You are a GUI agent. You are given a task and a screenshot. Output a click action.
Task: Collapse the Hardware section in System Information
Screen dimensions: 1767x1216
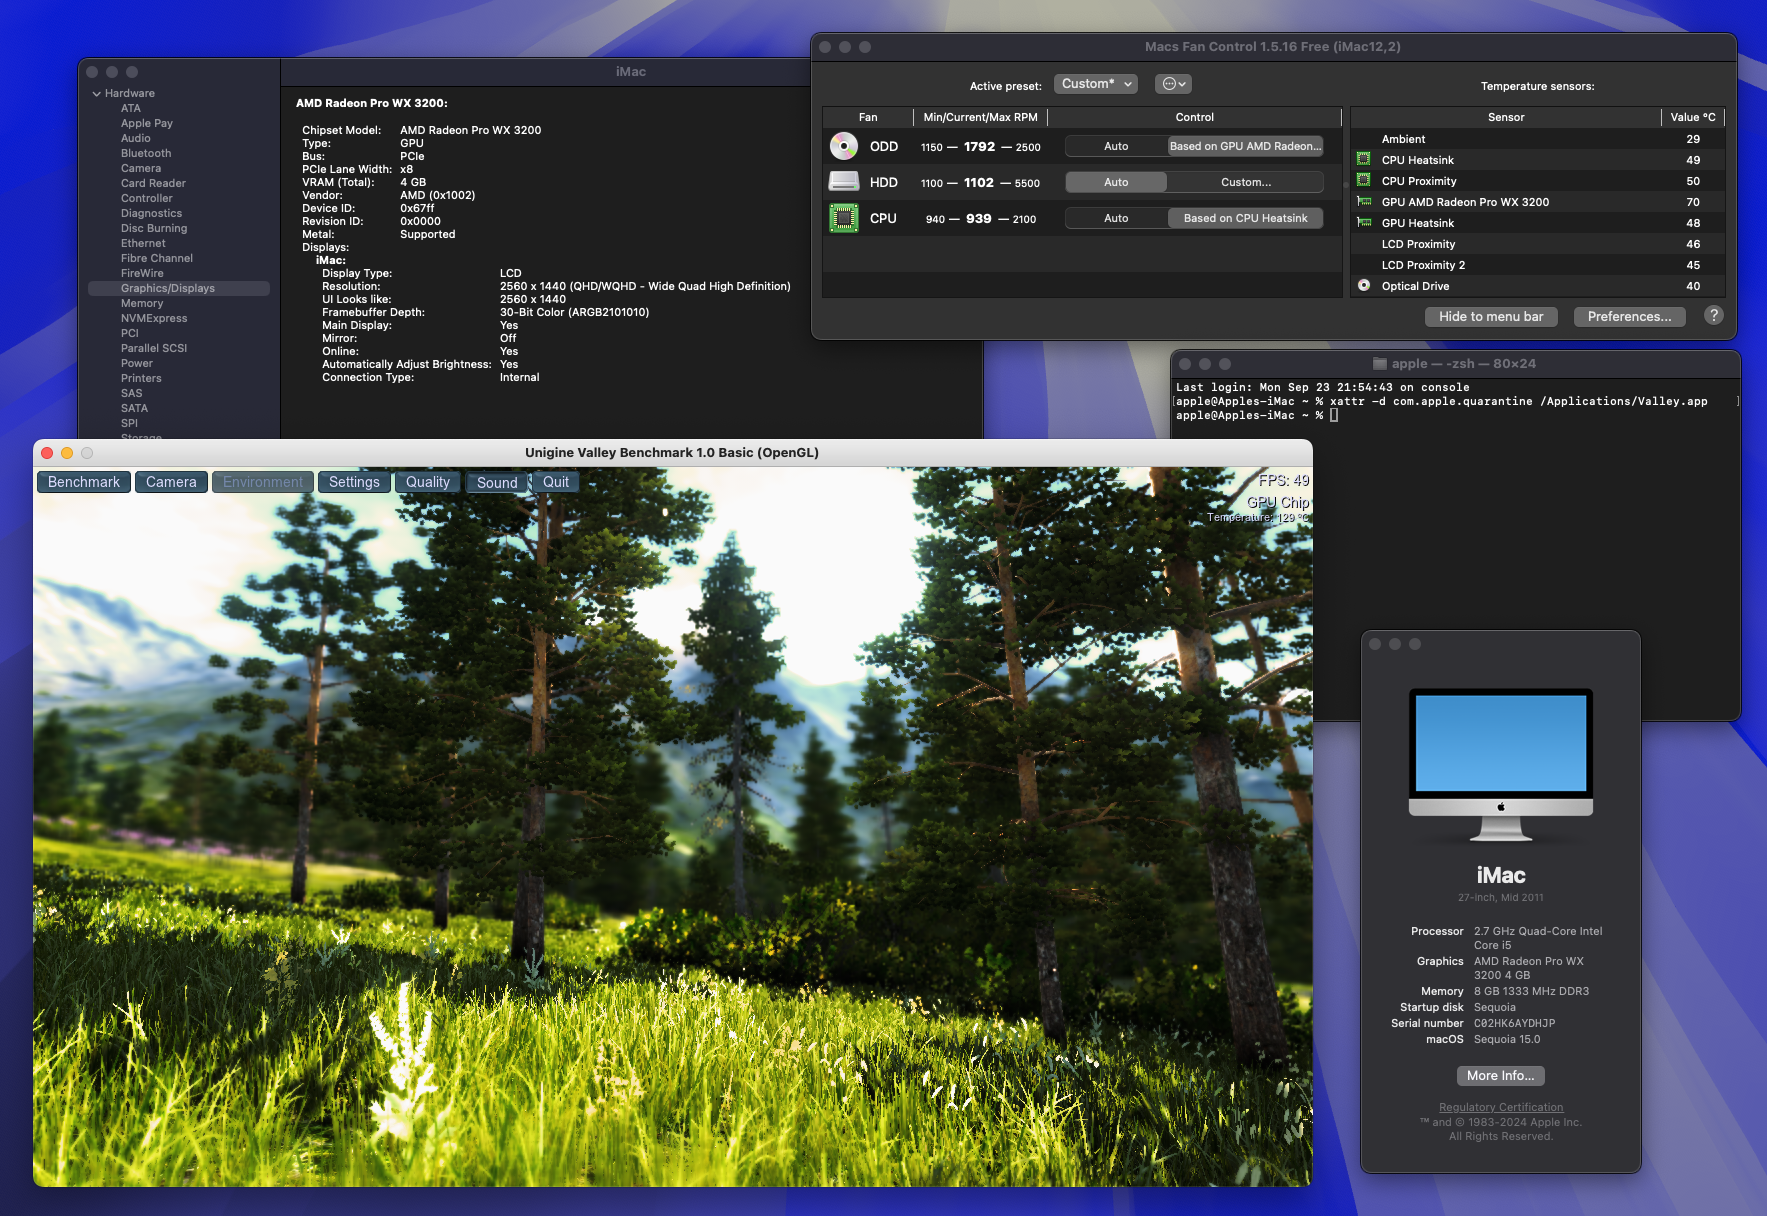click(97, 94)
